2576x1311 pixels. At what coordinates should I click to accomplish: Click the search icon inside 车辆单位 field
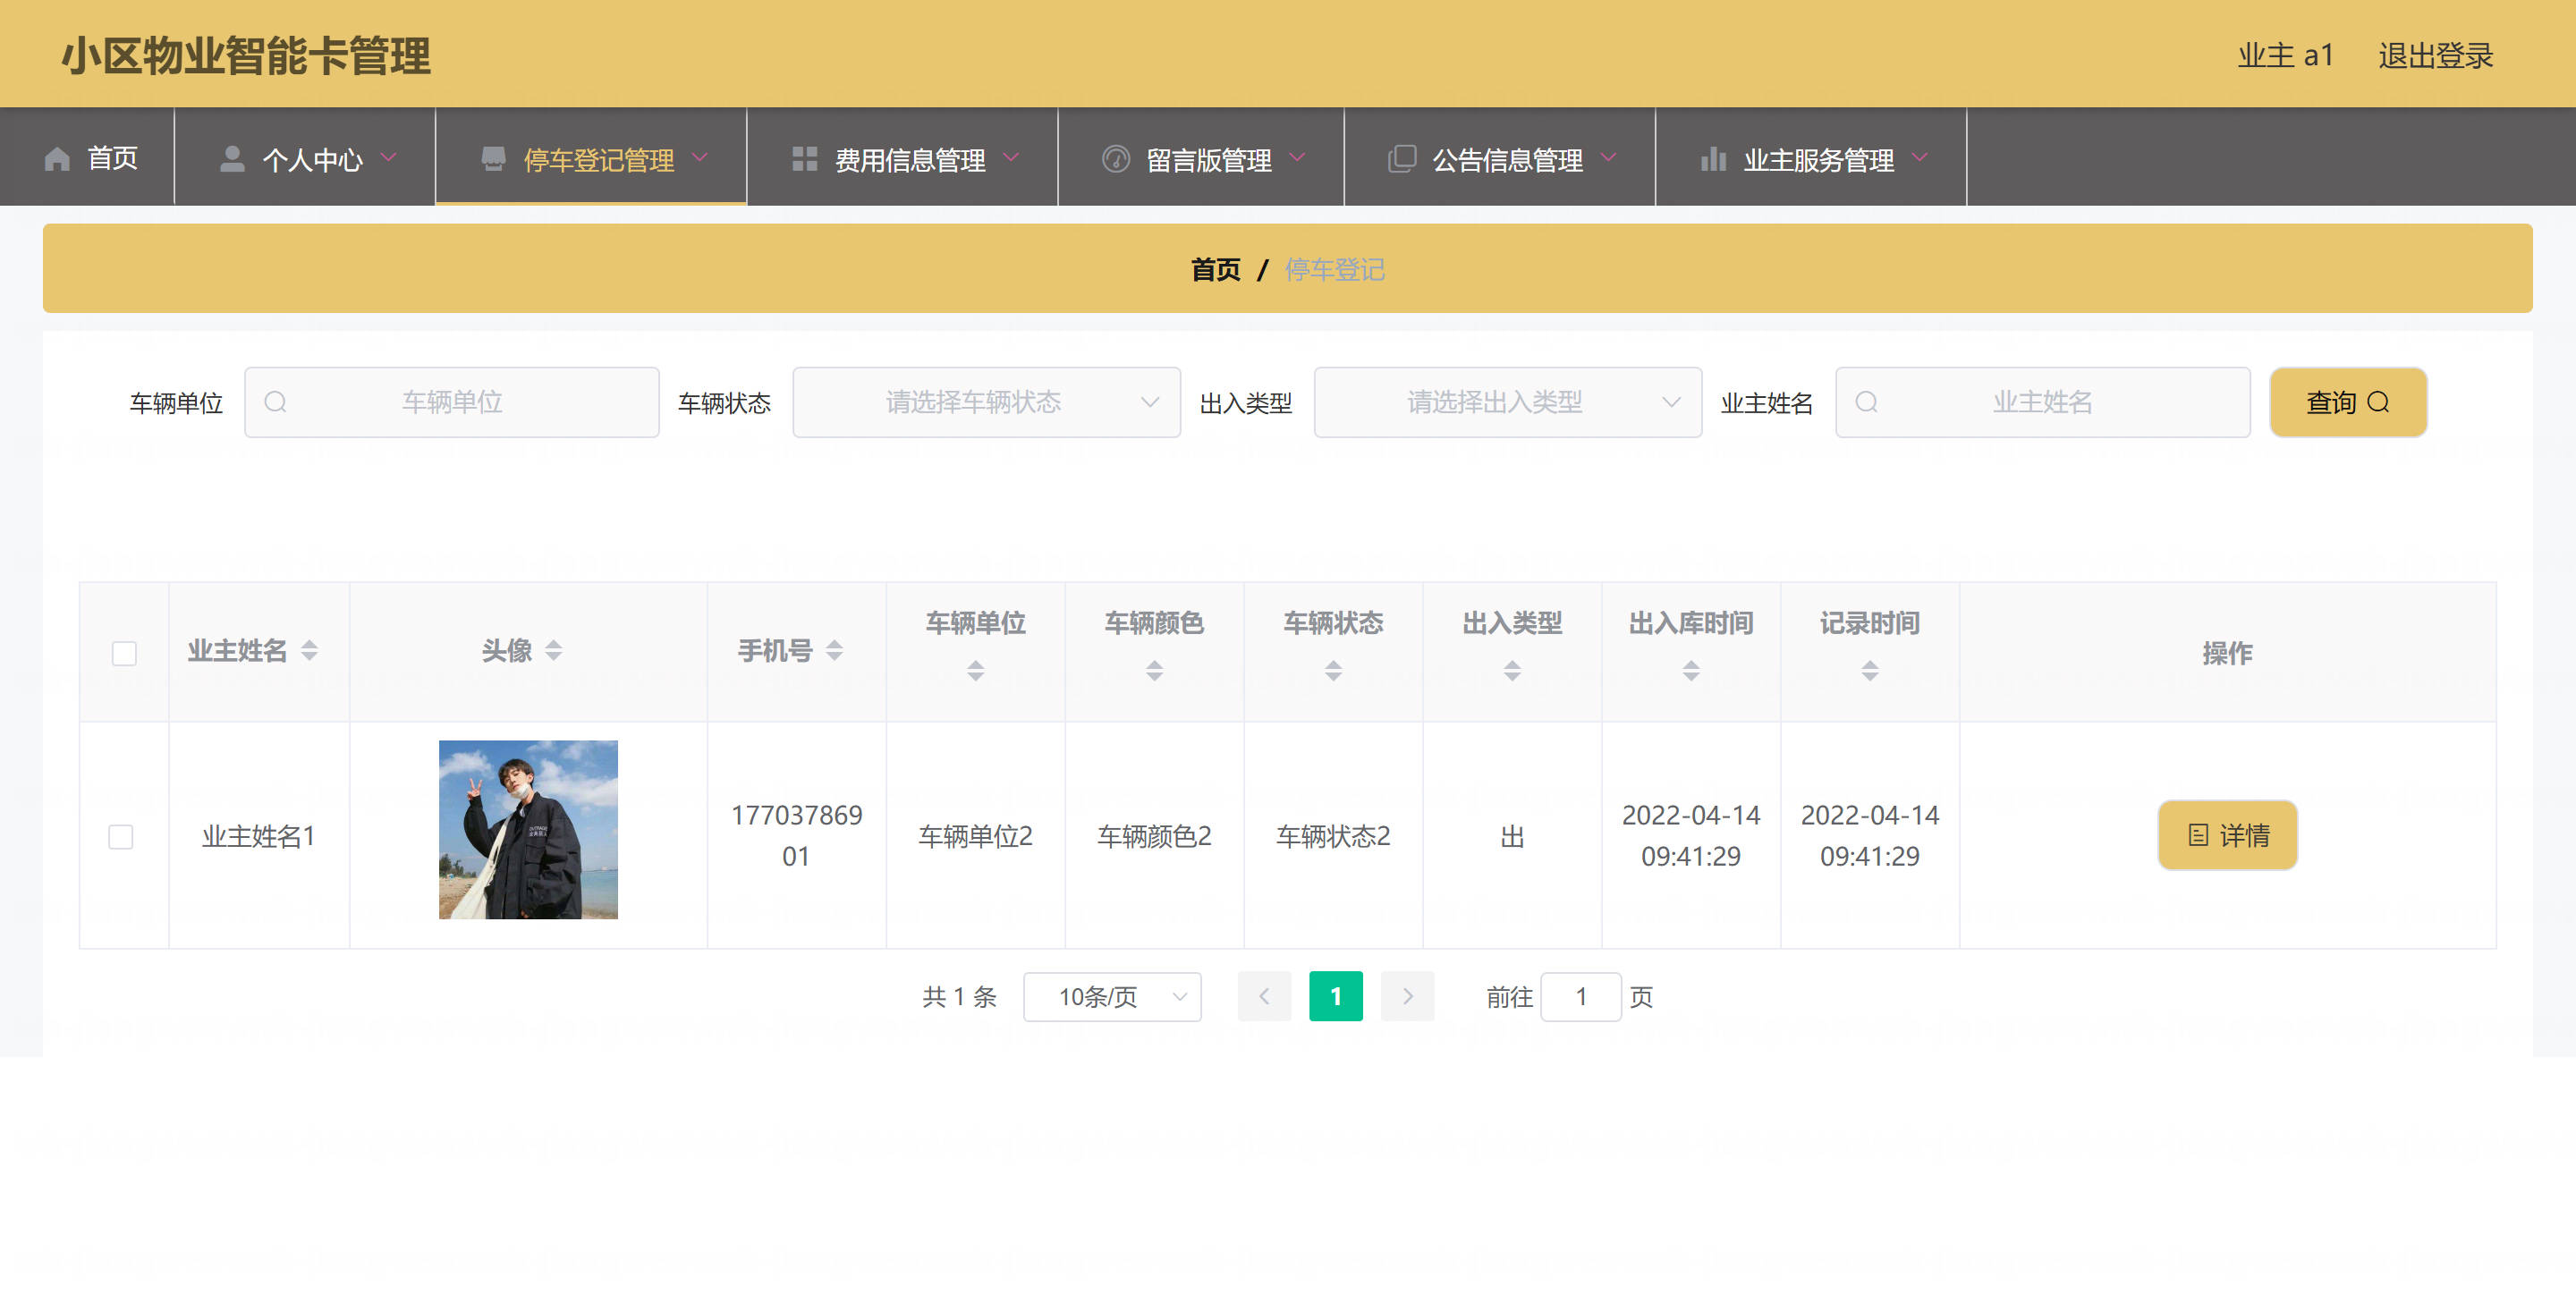point(275,402)
